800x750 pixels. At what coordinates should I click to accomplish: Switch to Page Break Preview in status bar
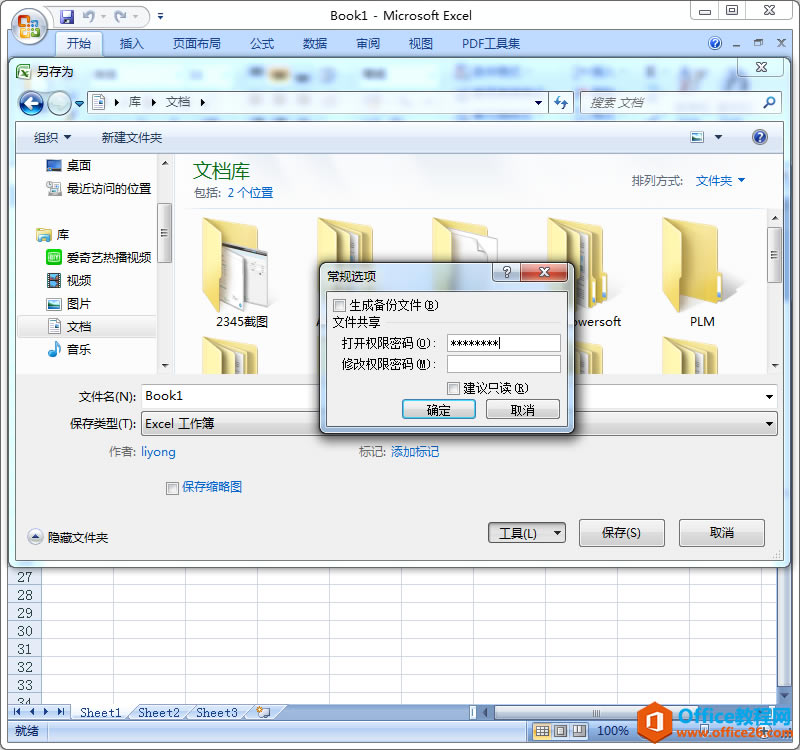pyautogui.click(x=579, y=731)
